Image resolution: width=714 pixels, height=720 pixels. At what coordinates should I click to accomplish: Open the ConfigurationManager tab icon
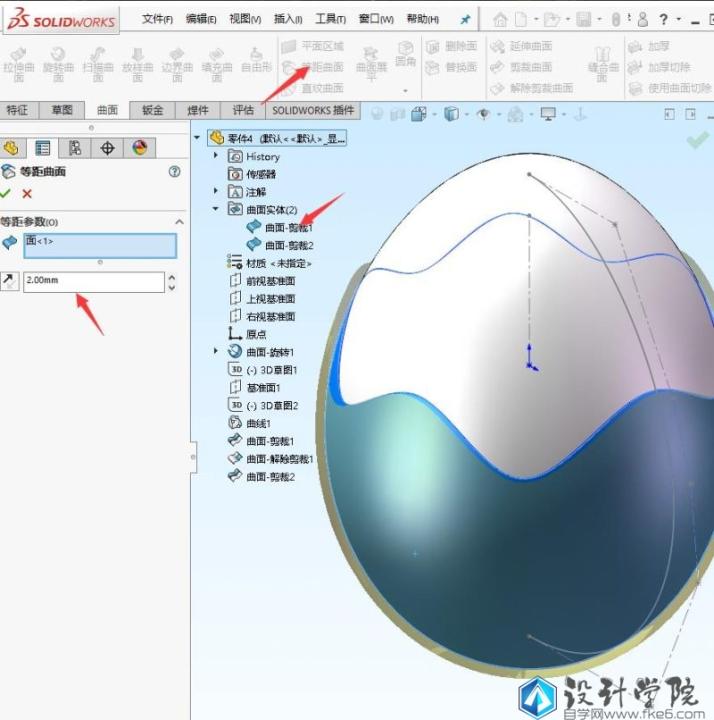click(x=75, y=148)
